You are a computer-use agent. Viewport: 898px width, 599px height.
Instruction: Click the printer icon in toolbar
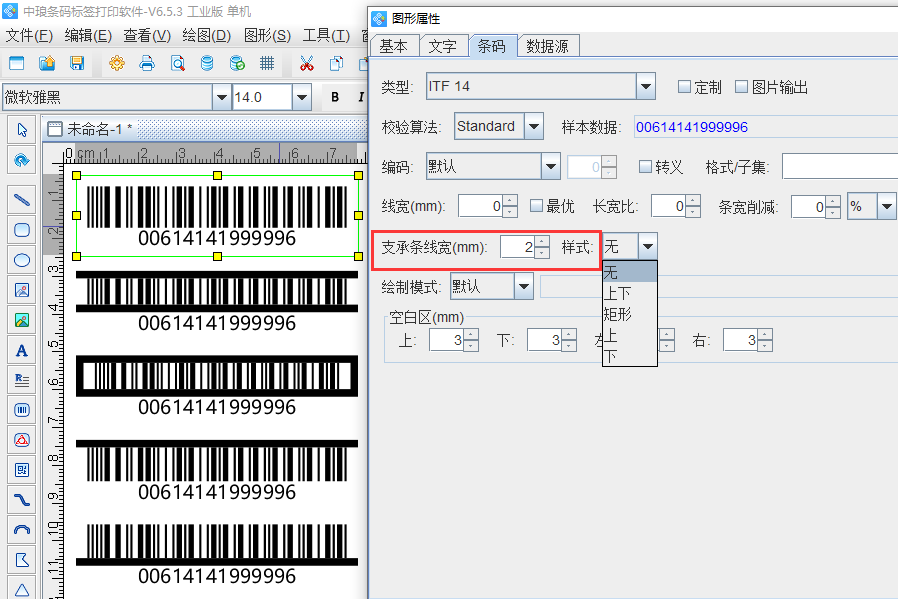(147, 64)
